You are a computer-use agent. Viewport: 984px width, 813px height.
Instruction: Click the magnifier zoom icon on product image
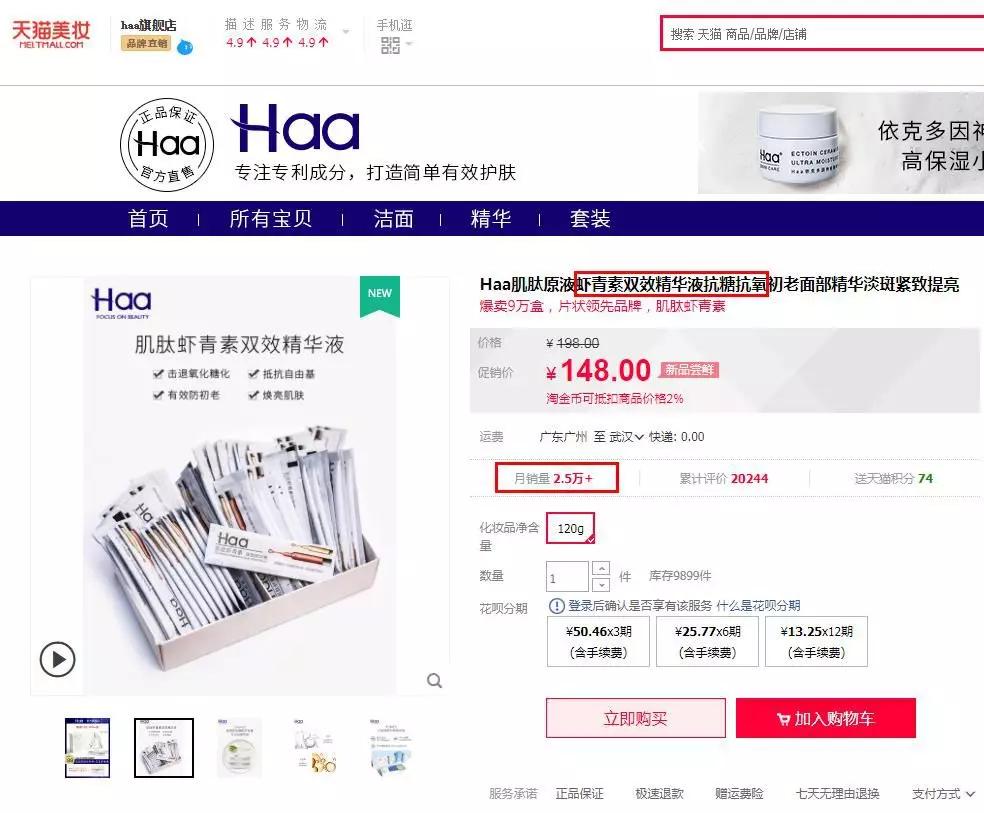click(434, 681)
